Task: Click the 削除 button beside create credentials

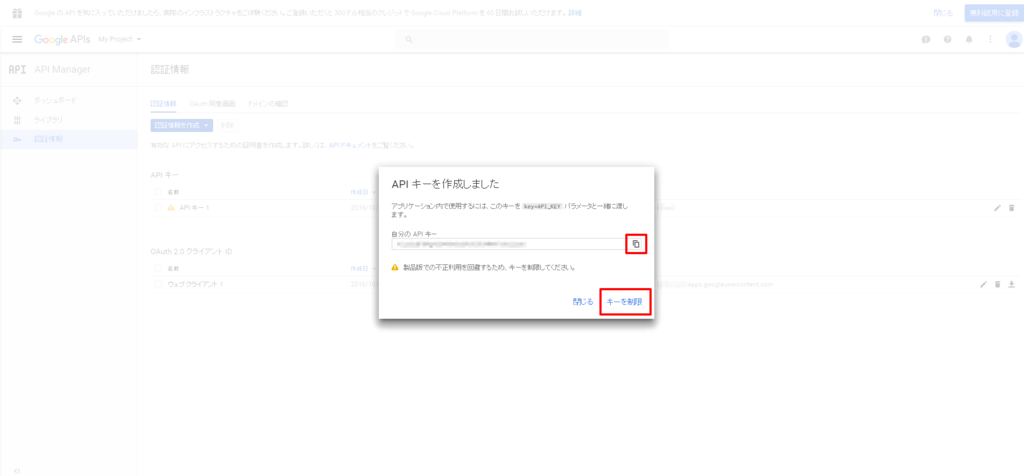Action: coord(227,125)
